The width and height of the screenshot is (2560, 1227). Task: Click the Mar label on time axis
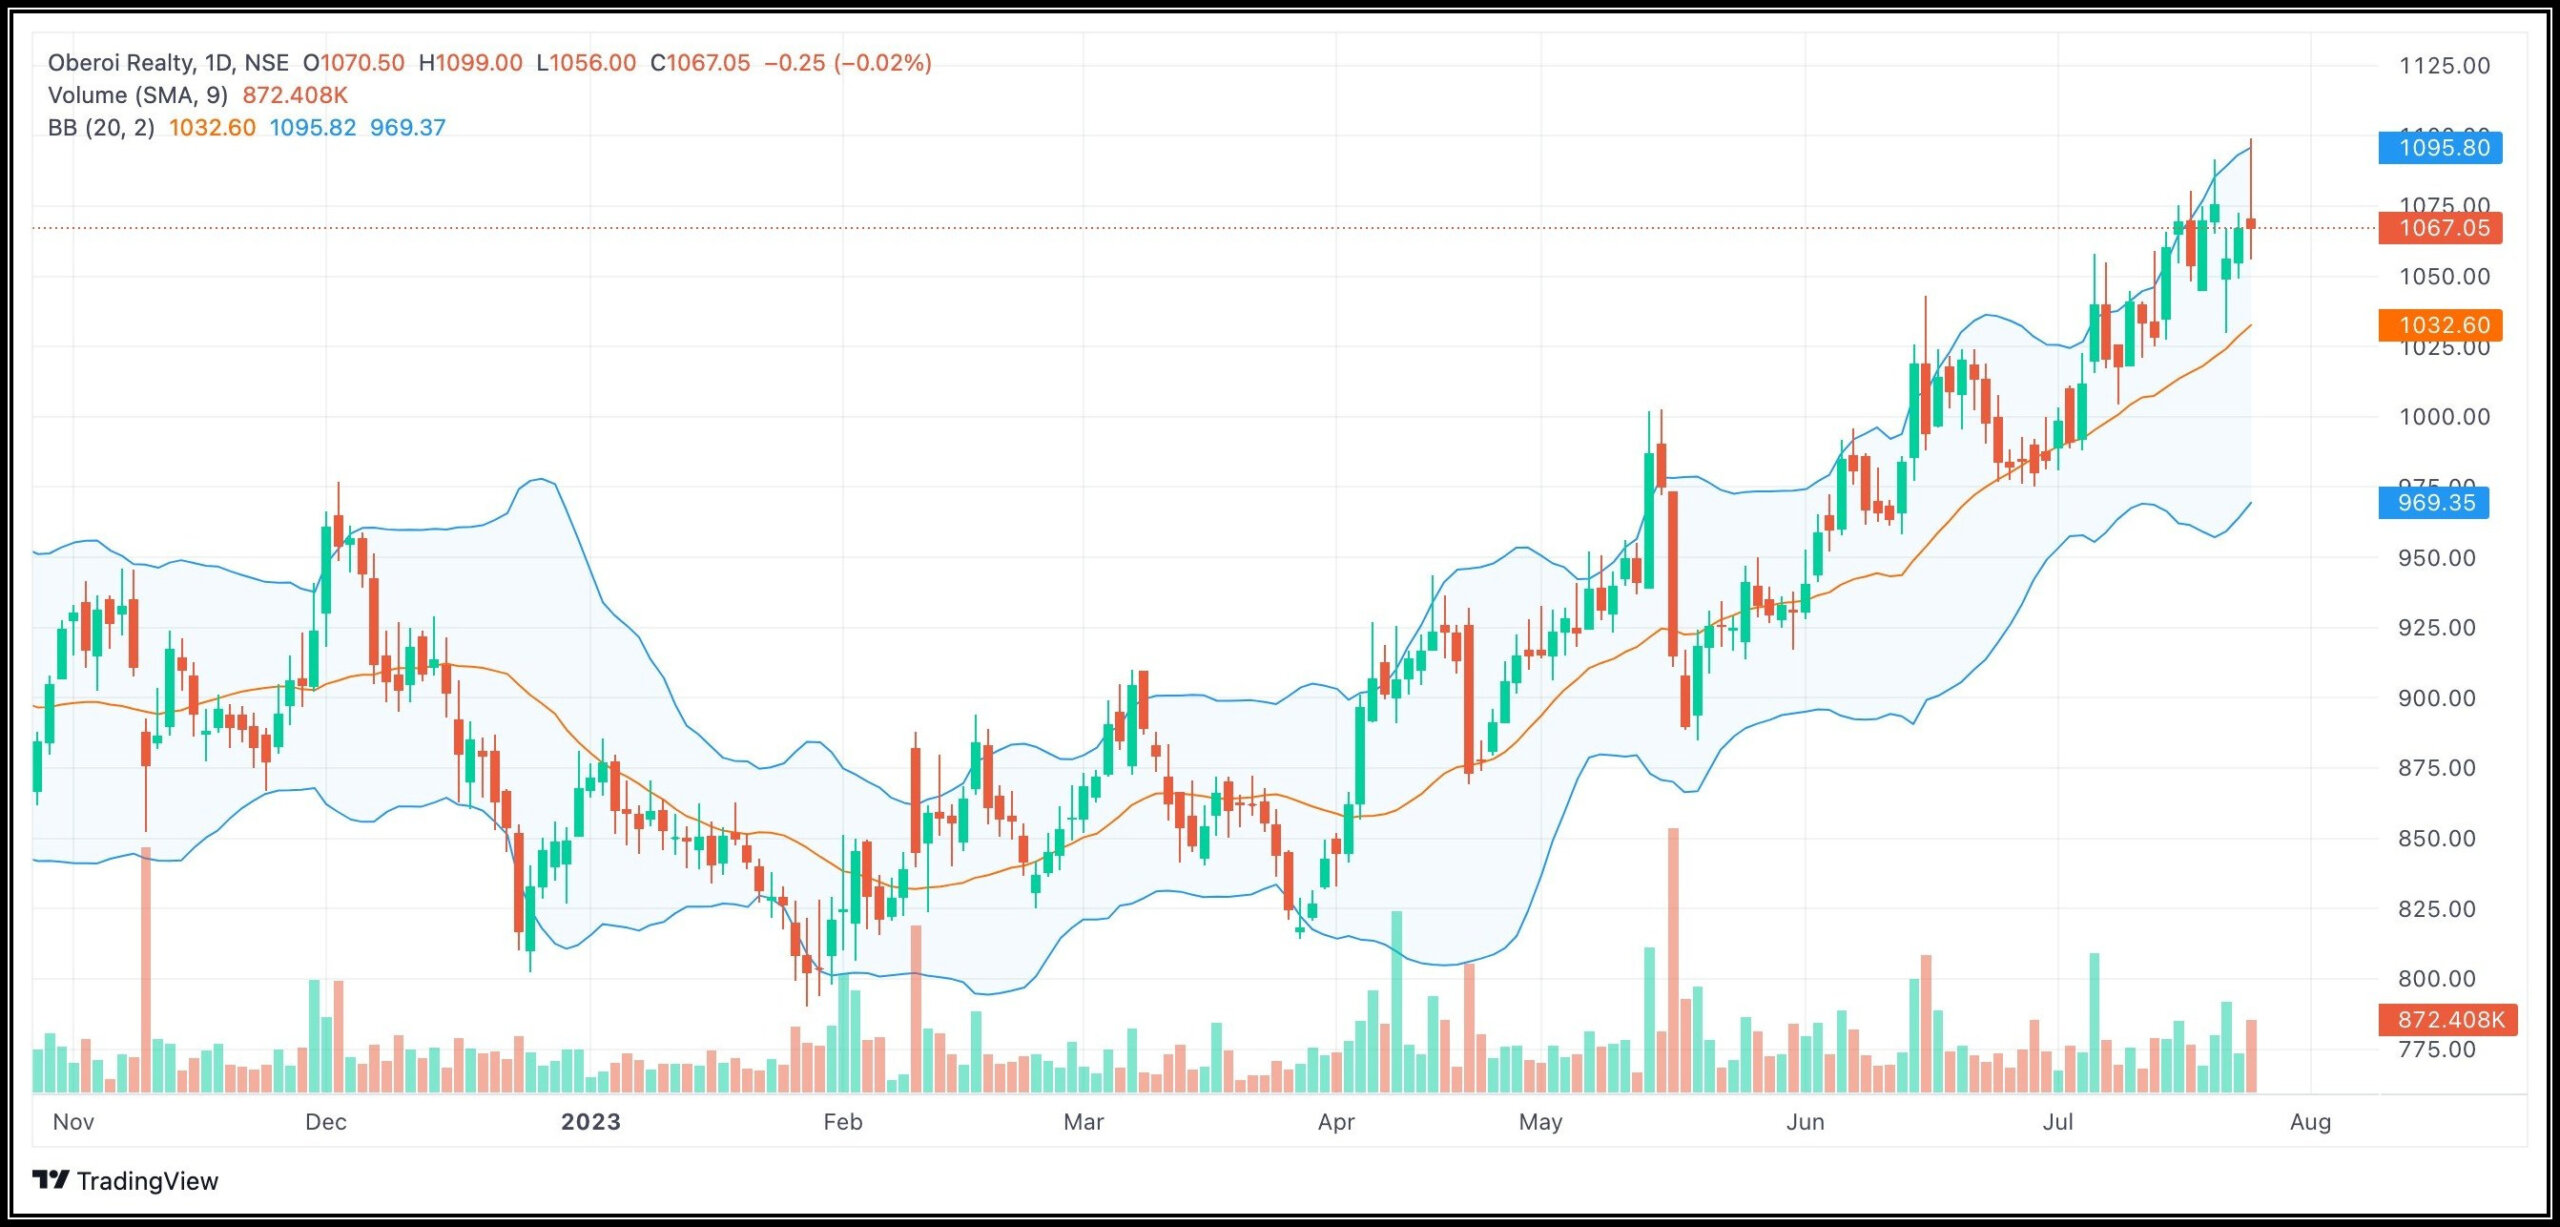pos(1084,1122)
